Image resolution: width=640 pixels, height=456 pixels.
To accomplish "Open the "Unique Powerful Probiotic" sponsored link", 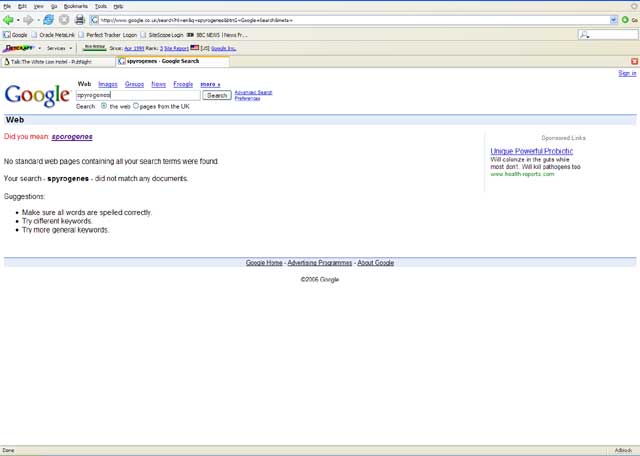I will click(531, 151).
